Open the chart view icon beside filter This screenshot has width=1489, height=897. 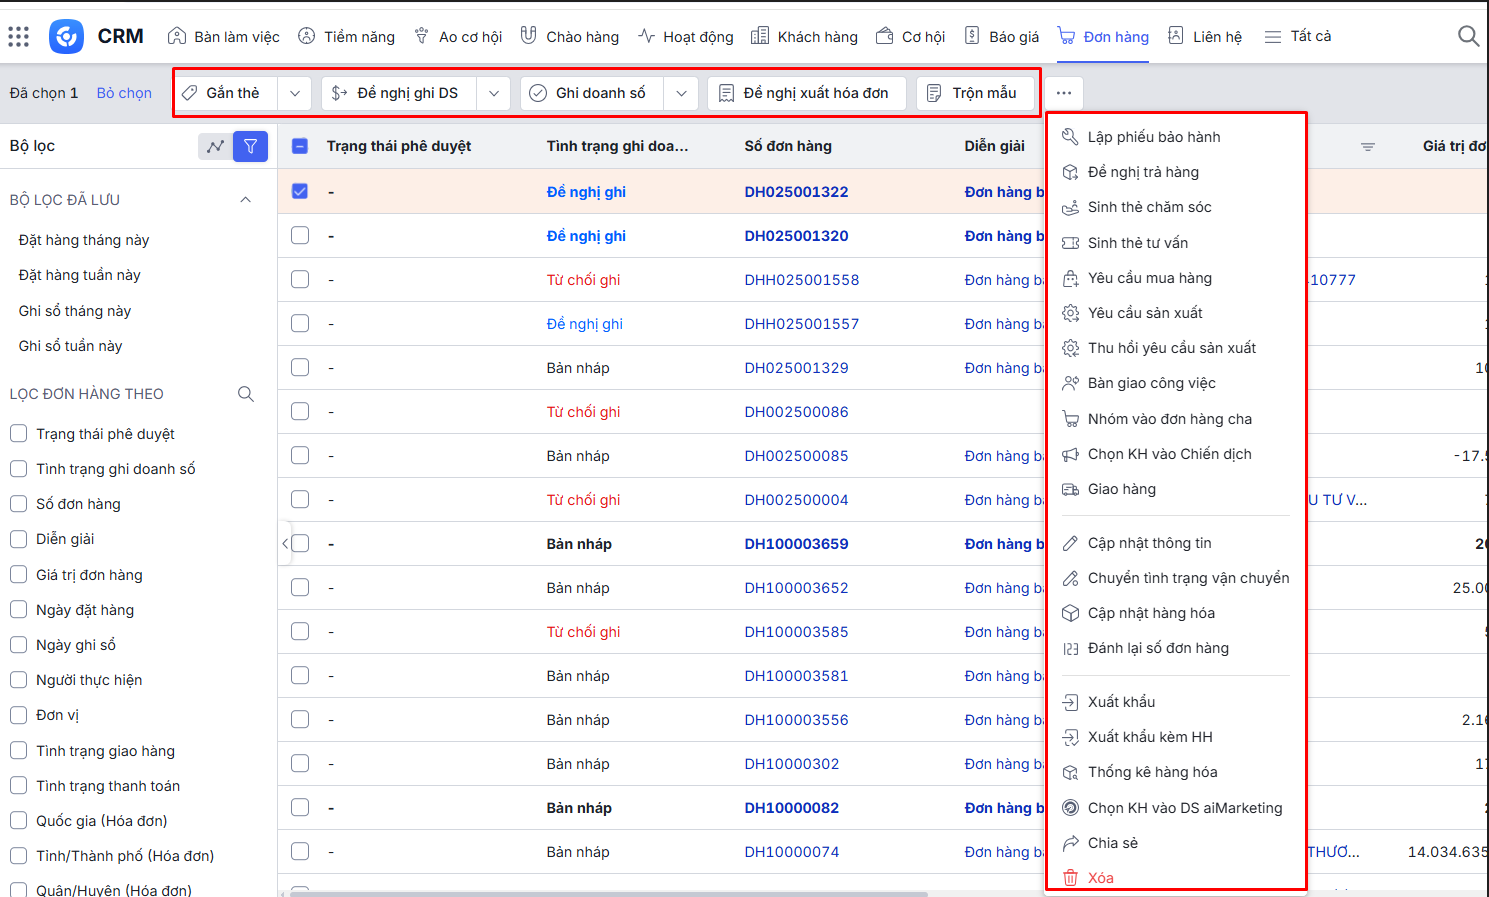click(215, 146)
